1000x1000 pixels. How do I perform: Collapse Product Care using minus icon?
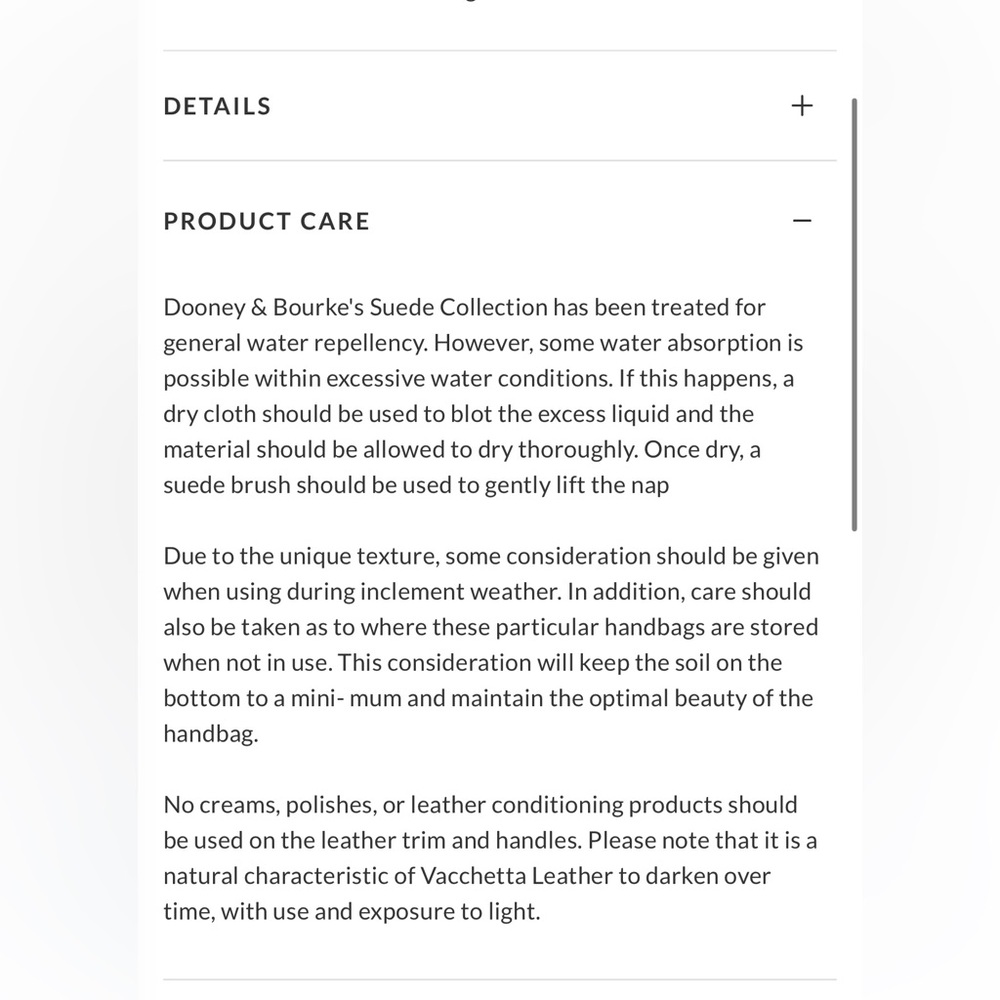[x=802, y=221]
